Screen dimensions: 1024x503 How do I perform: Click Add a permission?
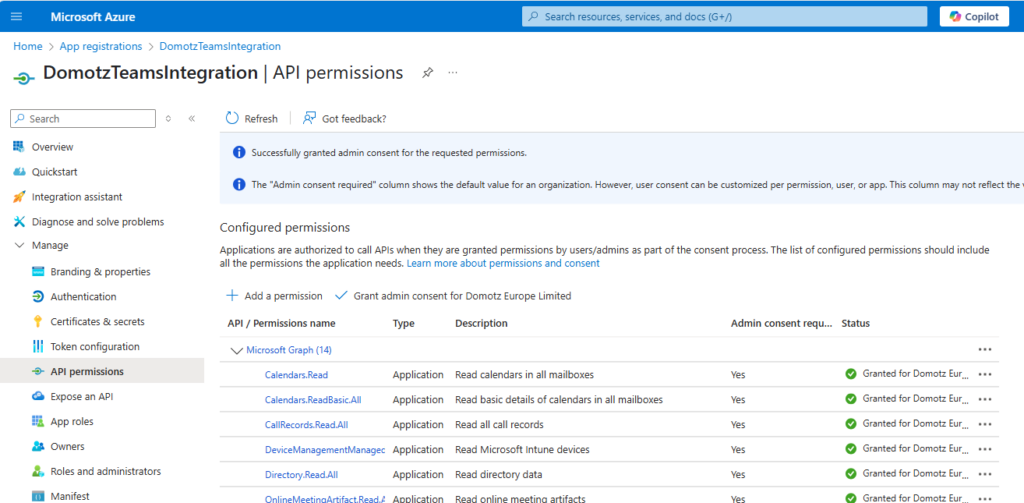tap(274, 296)
